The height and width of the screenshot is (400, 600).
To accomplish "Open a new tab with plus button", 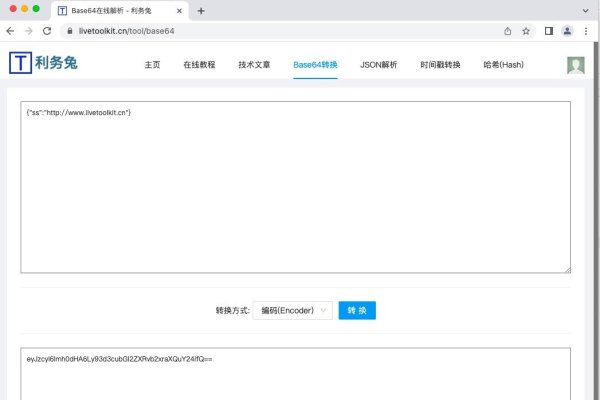I will click(201, 11).
